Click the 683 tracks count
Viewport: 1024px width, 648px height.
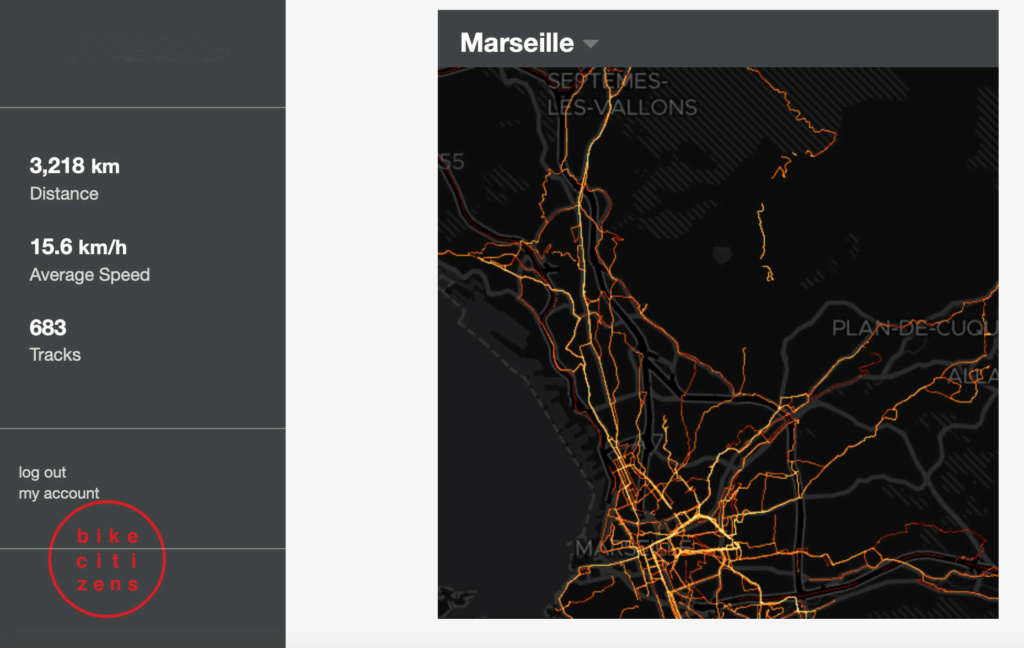coord(48,327)
